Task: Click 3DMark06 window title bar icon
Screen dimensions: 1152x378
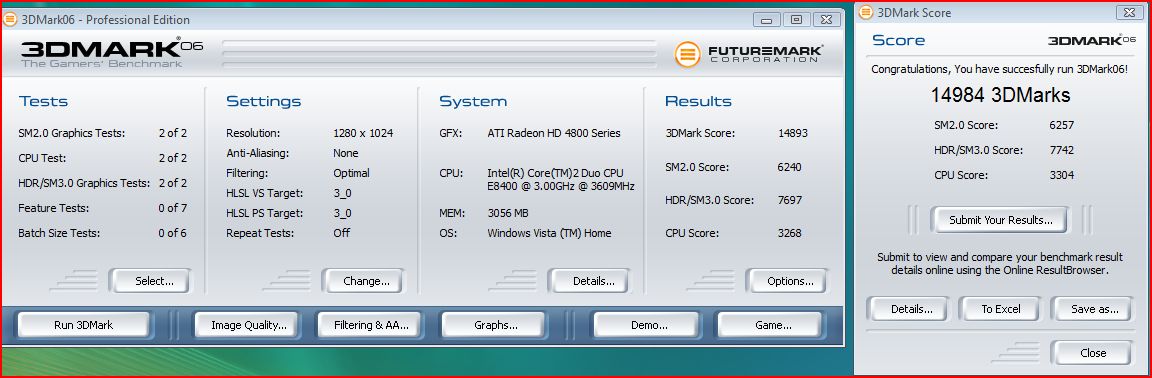Action: click(10, 20)
